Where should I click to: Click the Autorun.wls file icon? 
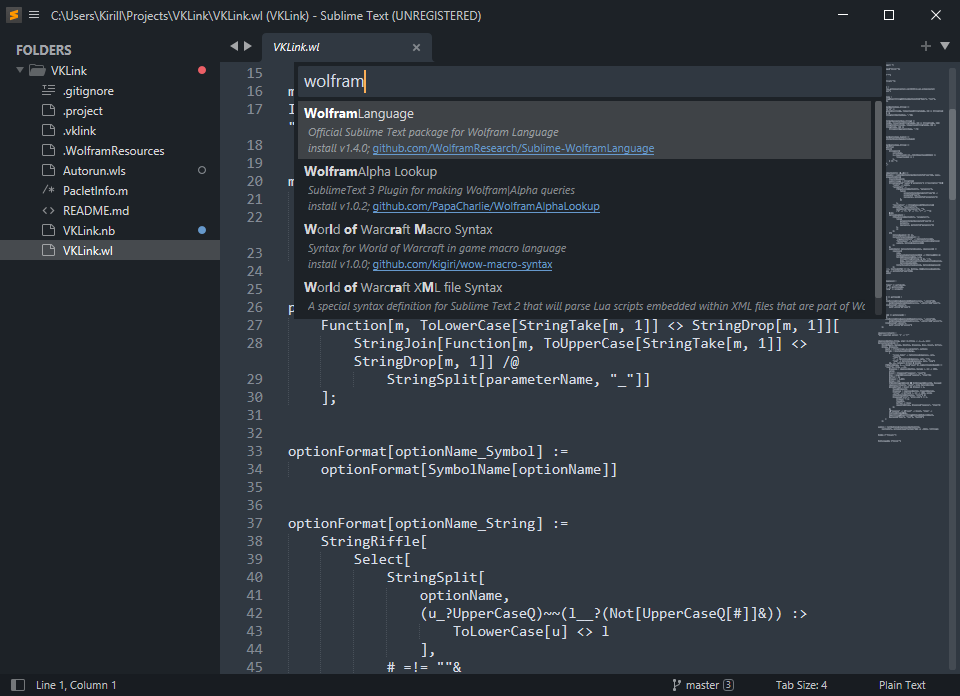pos(48,170)
